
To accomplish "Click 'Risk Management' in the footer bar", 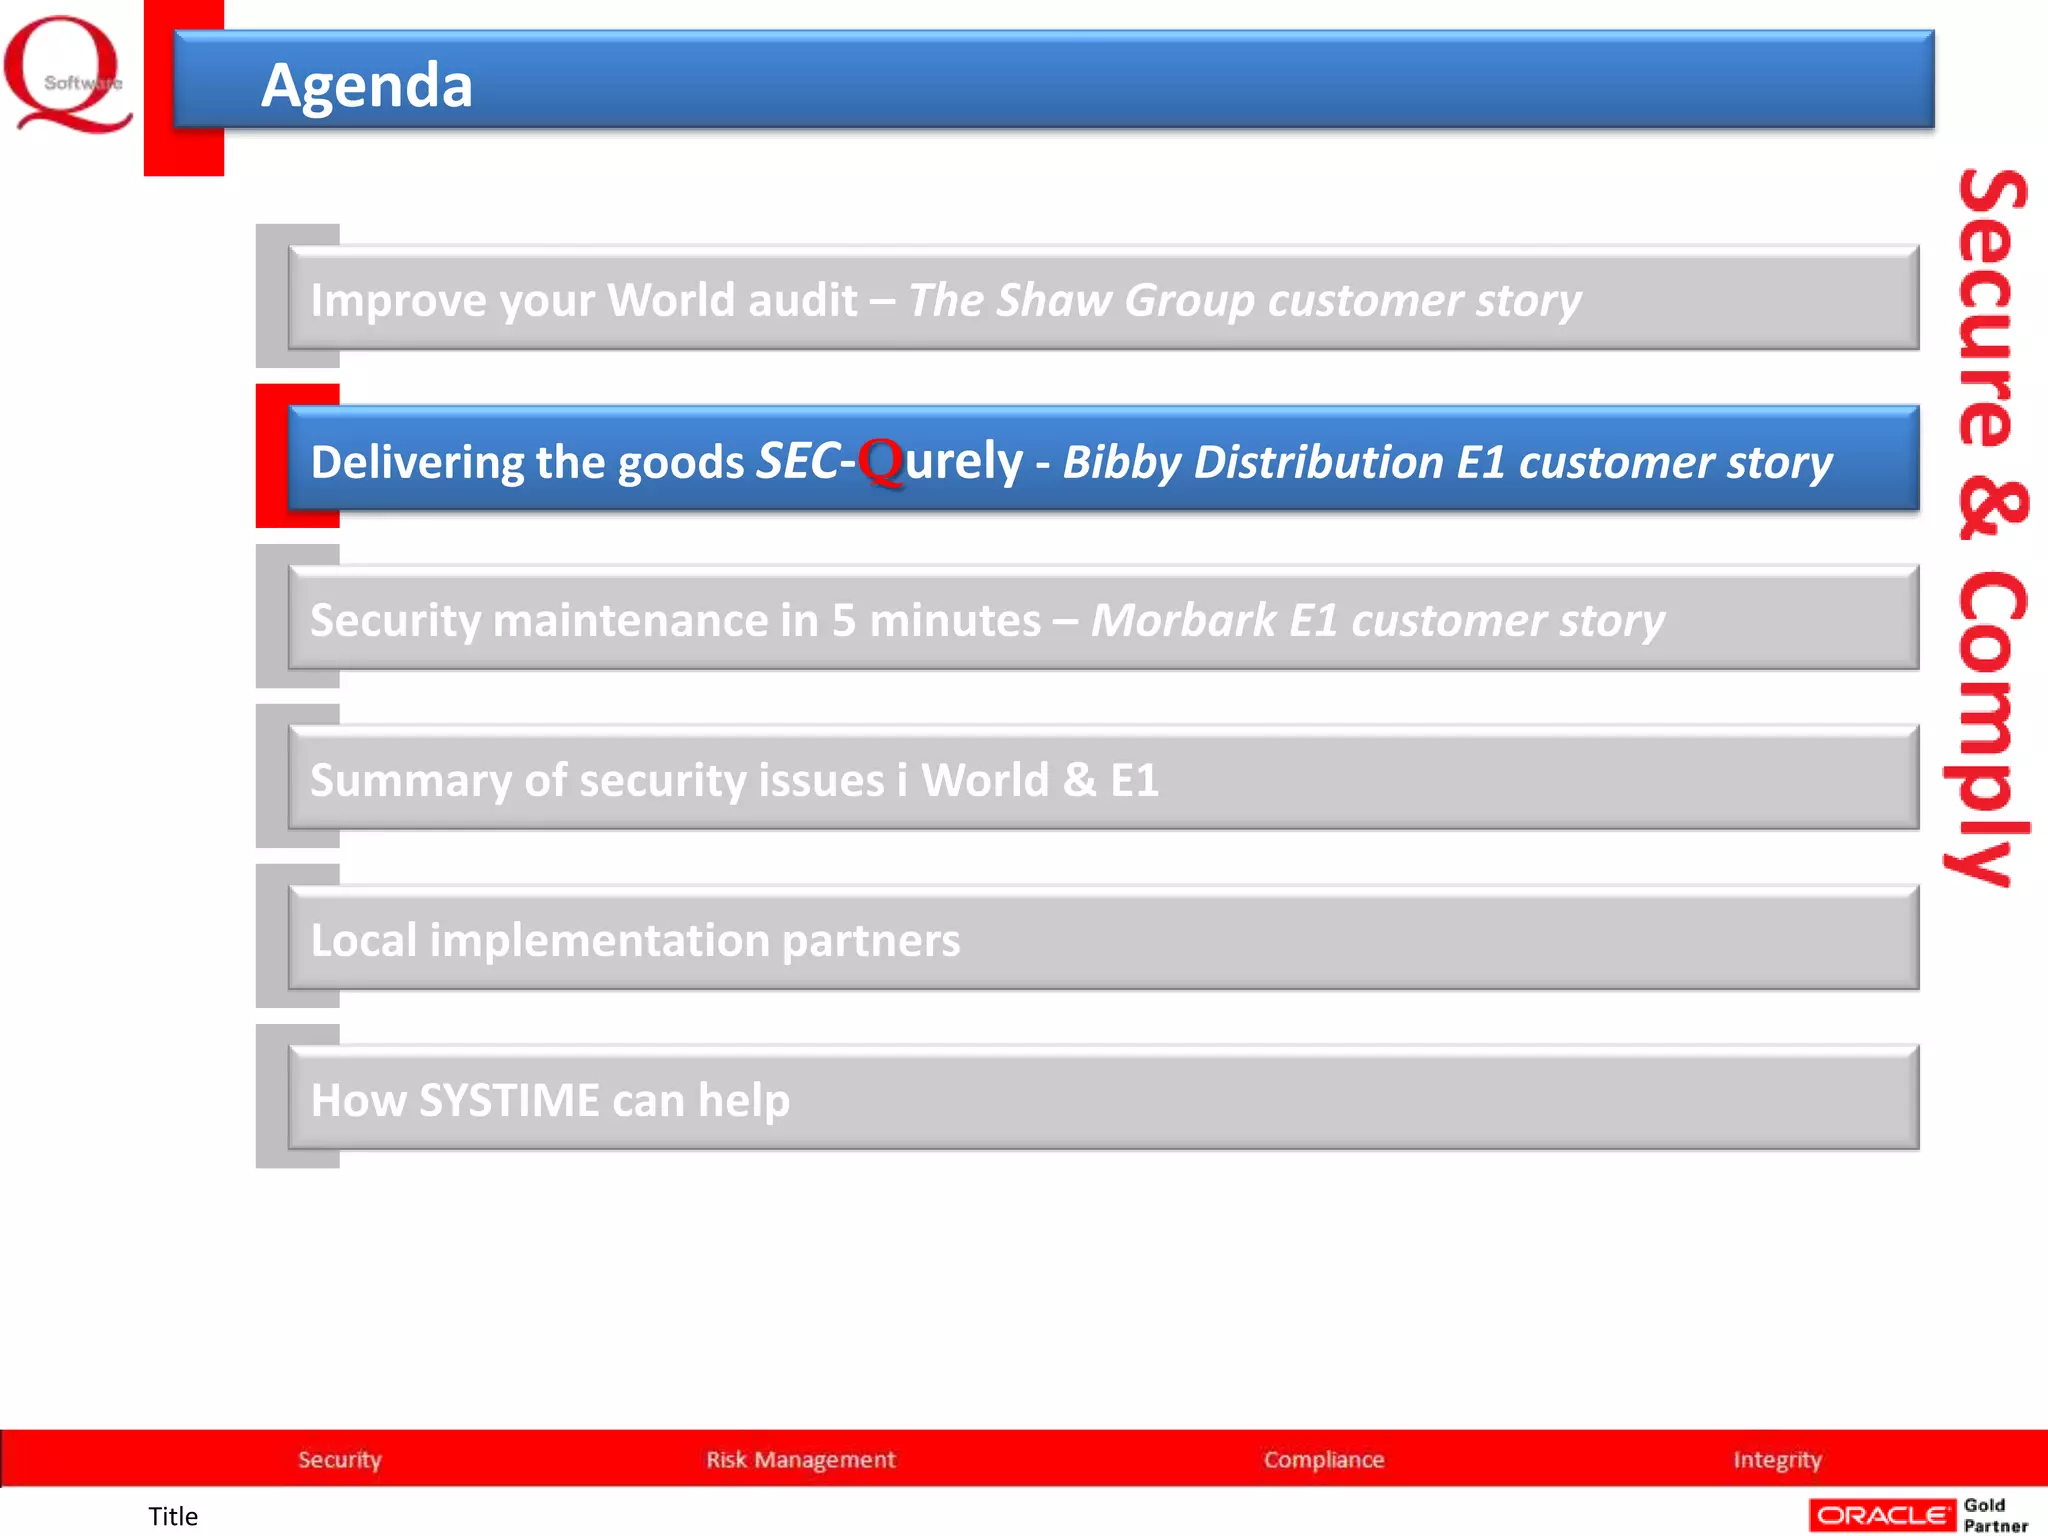I will 801,1460.
